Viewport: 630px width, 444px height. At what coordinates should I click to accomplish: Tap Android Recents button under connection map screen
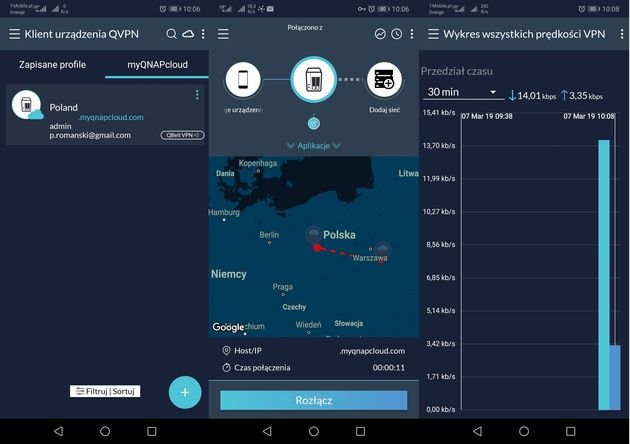(x=360, y=431)
